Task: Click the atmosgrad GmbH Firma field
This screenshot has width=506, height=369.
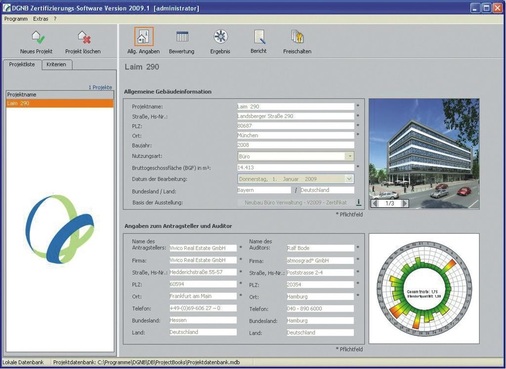Action: coord(320,260)
